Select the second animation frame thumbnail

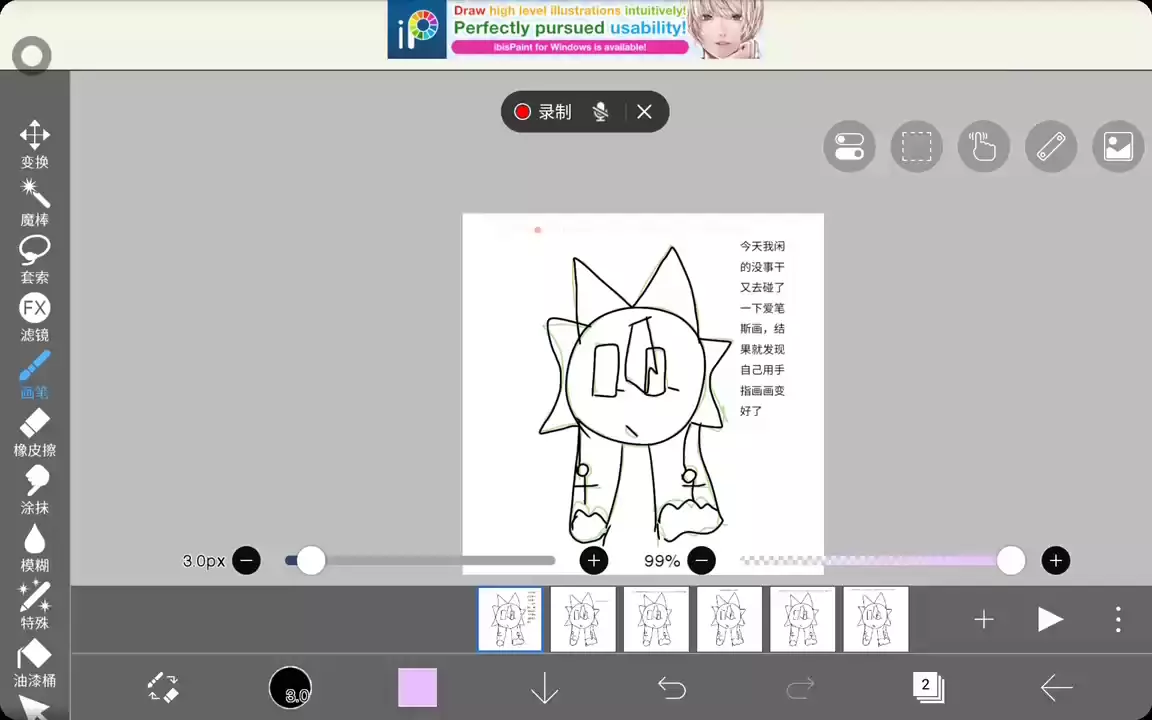pyautogui.click(x=583, y=620)
